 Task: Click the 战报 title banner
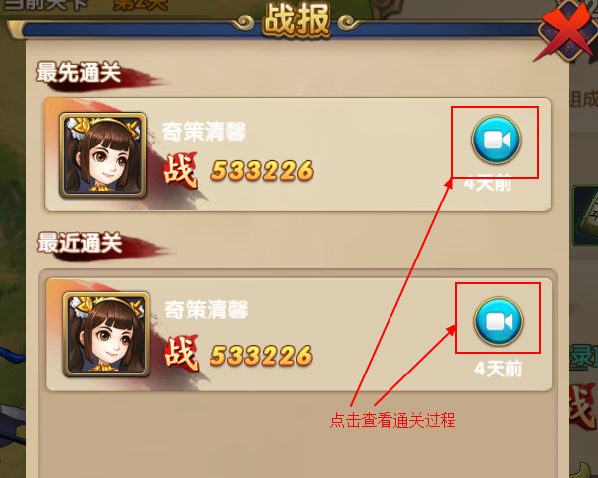(296, 20)
